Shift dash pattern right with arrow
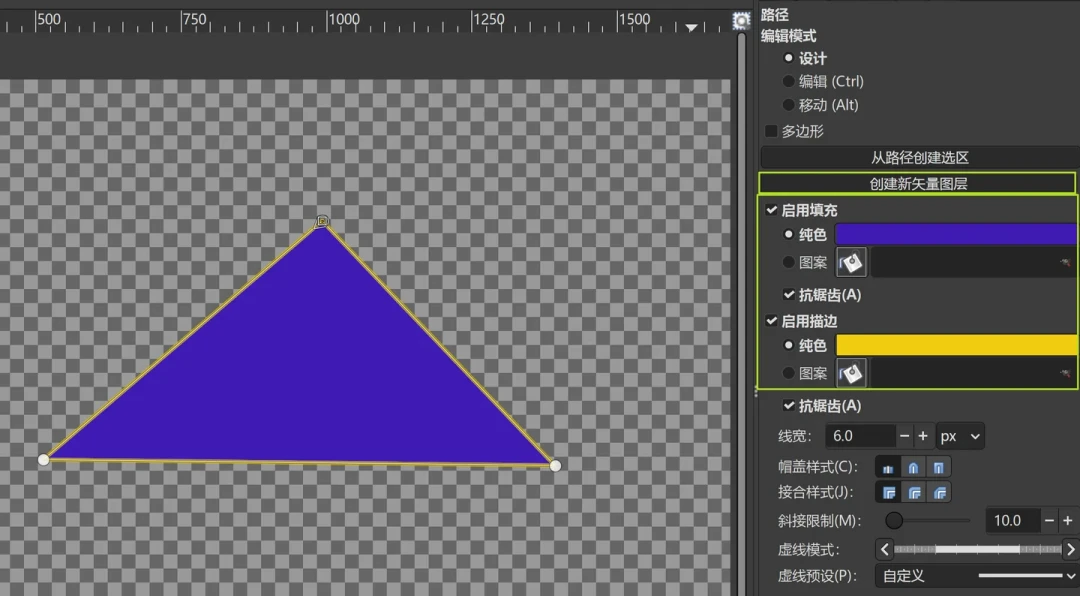Image resolution: width=1080 pixels, height=596 pixels. point(1070,550)
